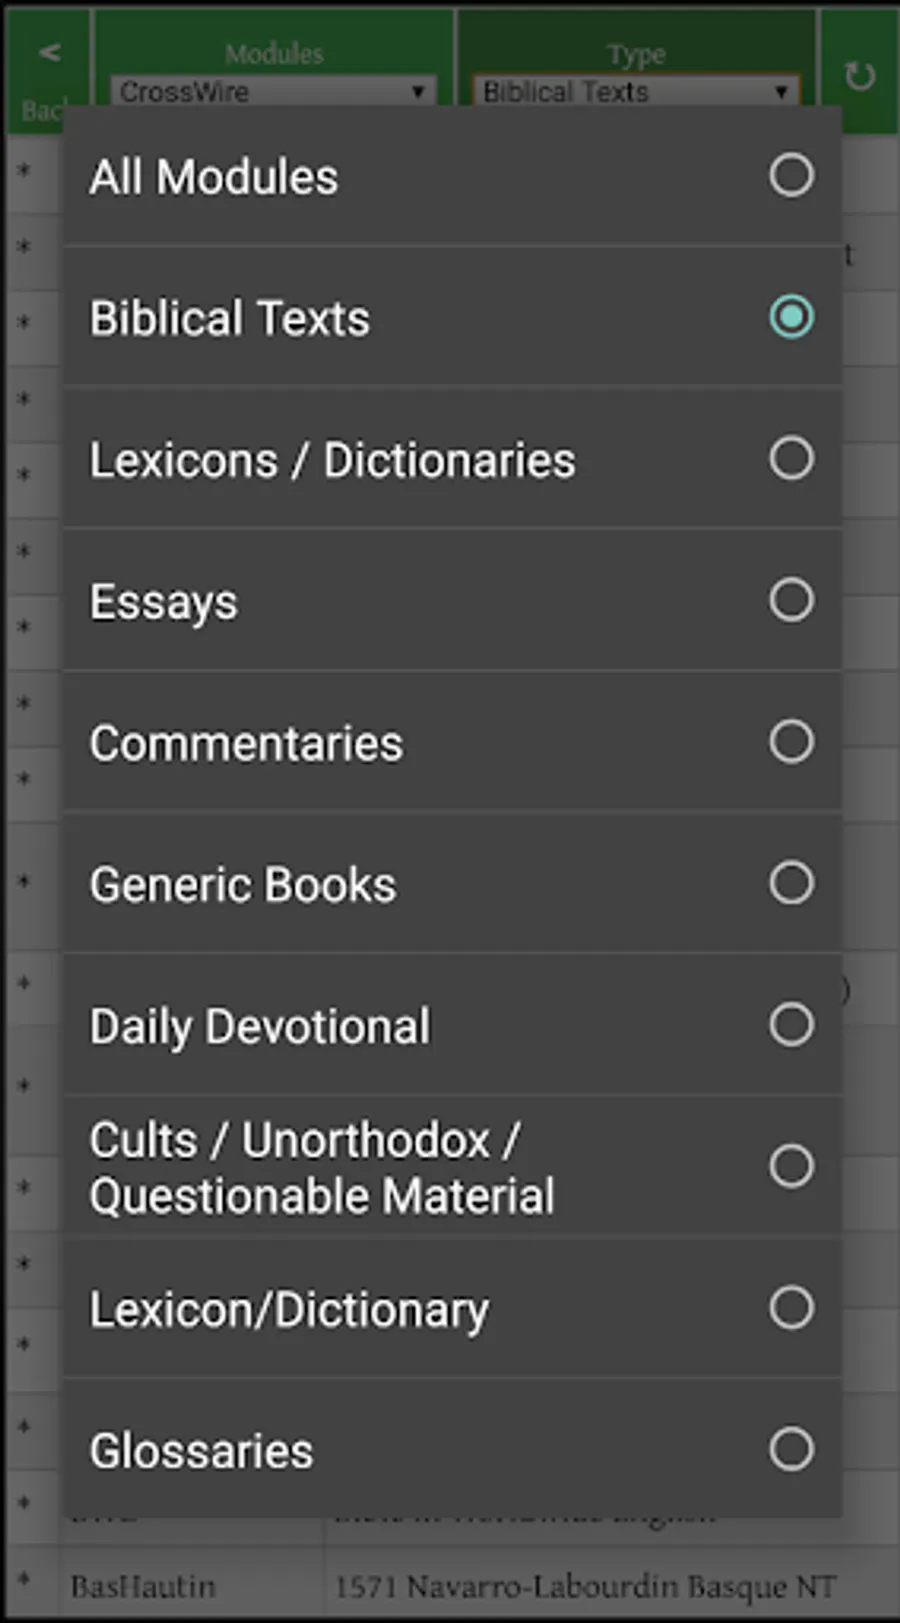900x1623 pixels.
Task: Pick the Glossaries radio button
Action: click(x=791, y=1449)
